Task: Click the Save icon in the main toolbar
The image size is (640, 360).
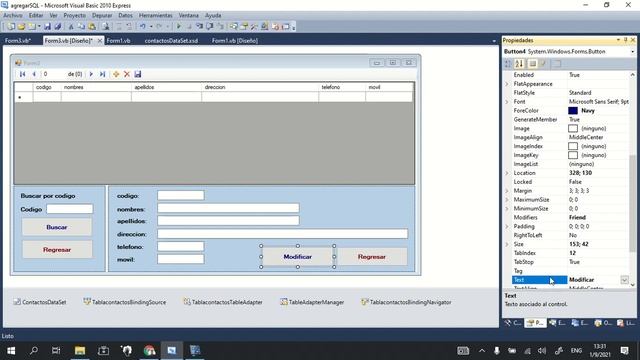Action: point(47,27)
